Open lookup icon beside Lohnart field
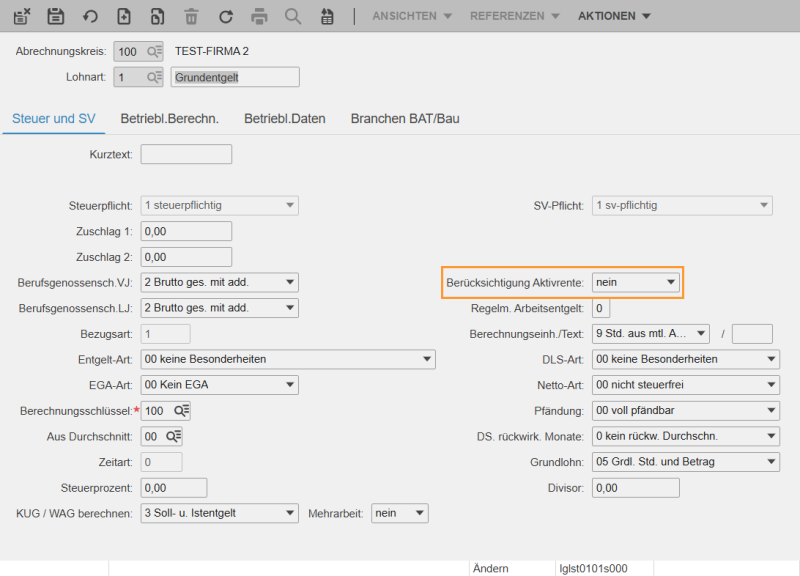The width and height of the screenshot is (800, 576). click(x=155, y=77)
